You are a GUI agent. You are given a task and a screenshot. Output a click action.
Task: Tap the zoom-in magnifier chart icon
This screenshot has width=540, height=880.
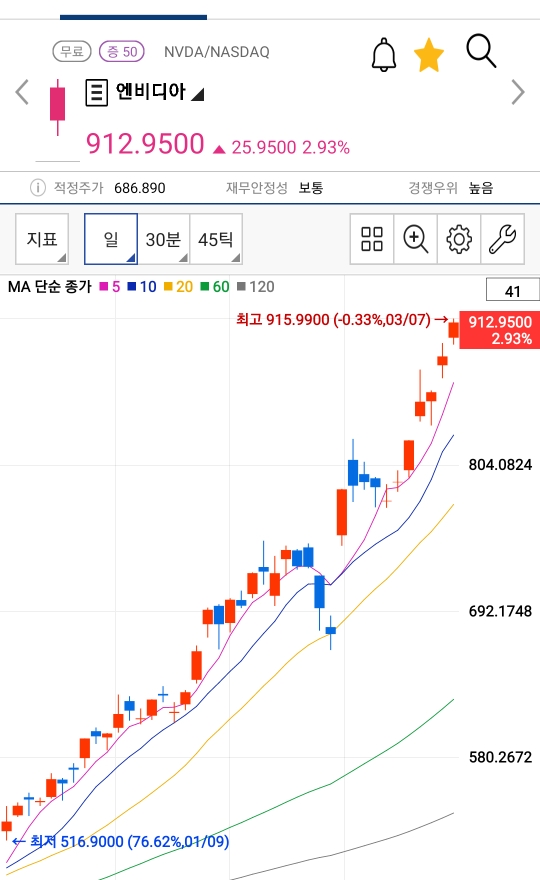point(415,239)
